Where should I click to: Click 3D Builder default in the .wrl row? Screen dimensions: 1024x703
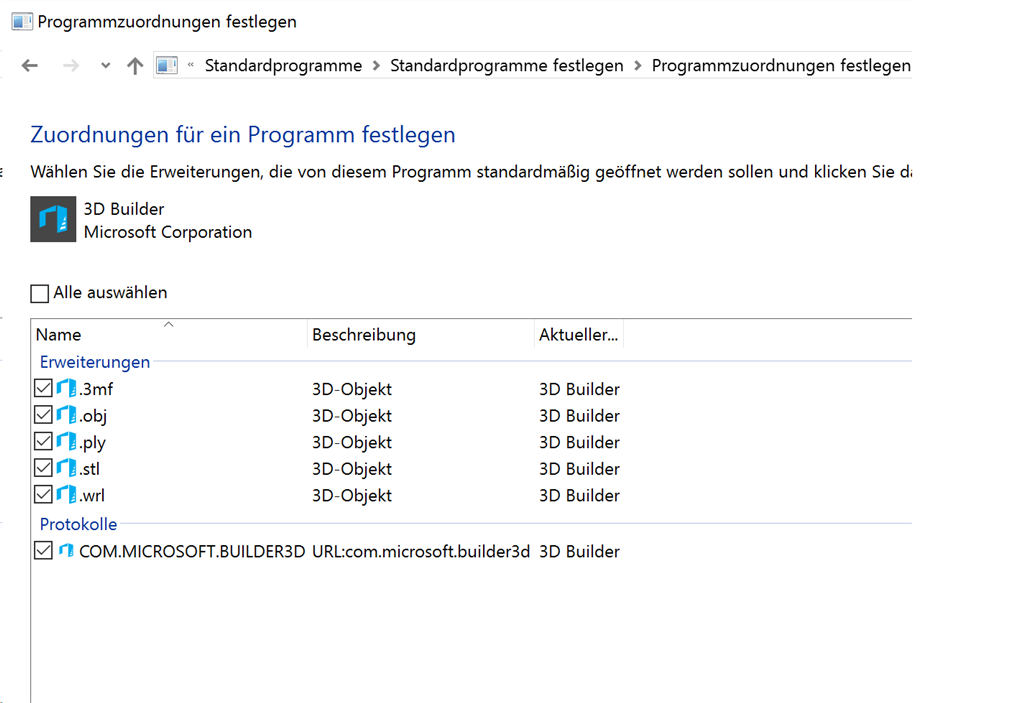click(579, 496)
